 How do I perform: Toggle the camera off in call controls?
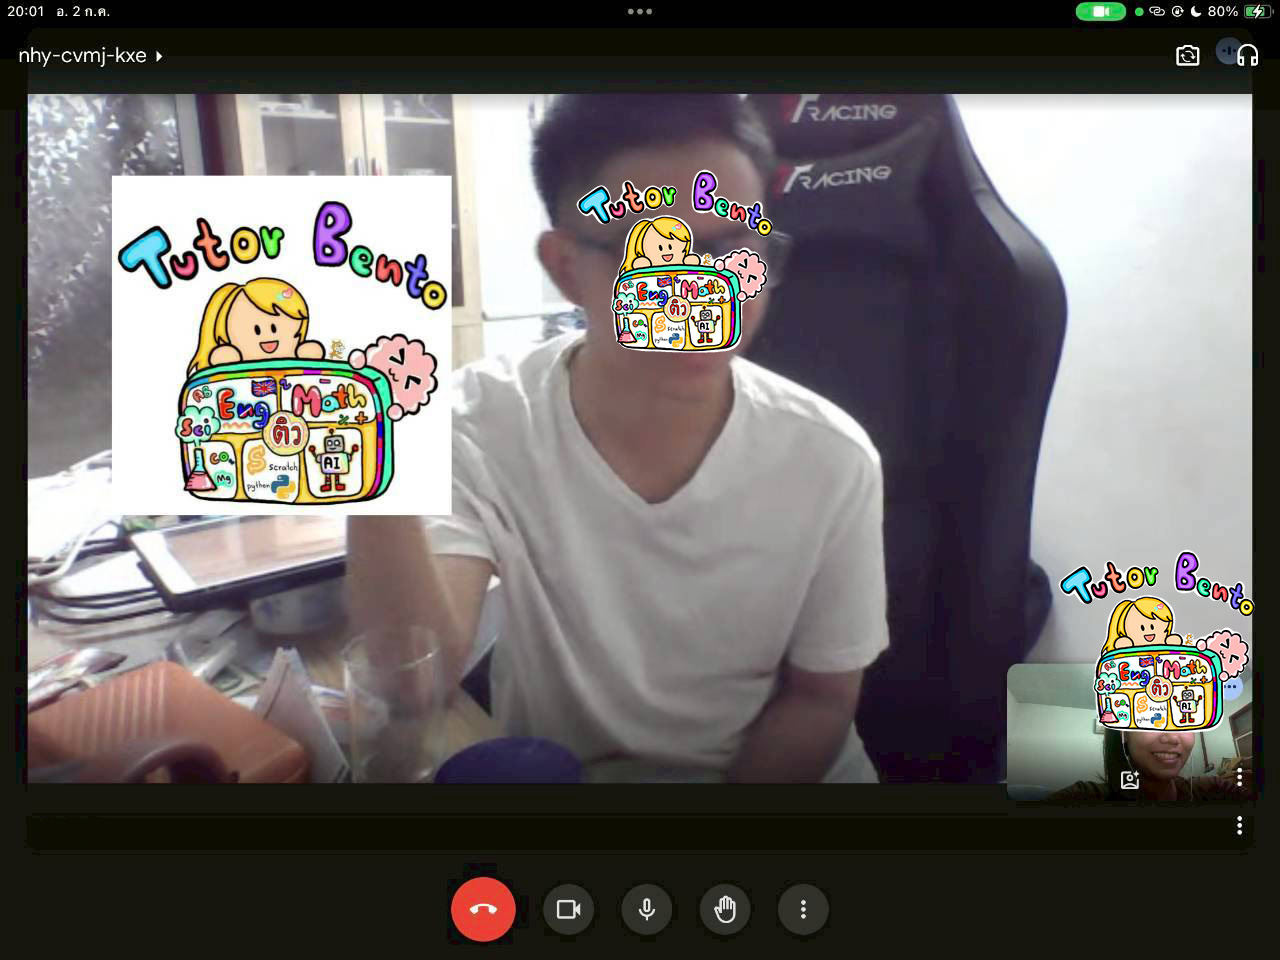point(568,909)
